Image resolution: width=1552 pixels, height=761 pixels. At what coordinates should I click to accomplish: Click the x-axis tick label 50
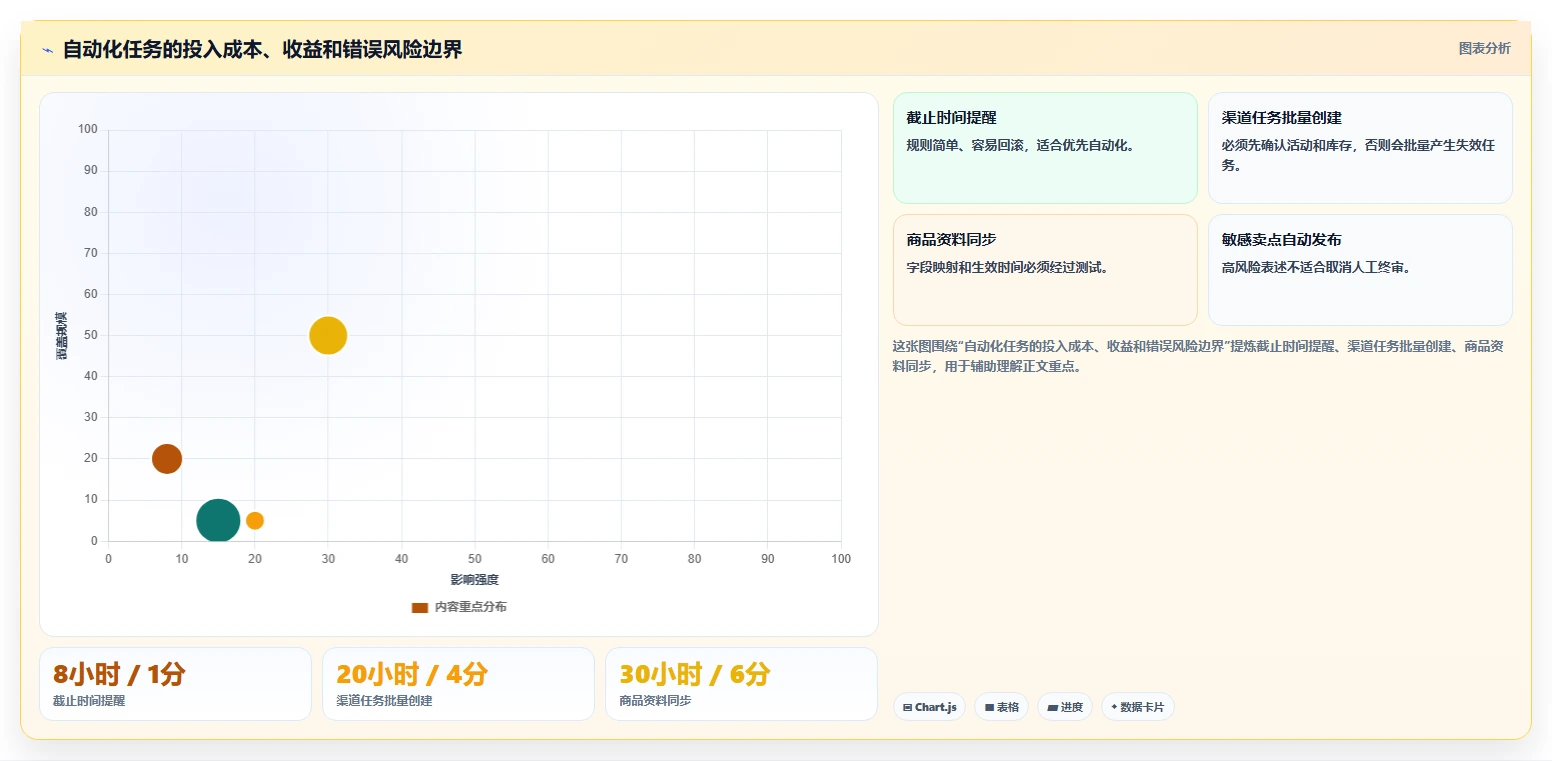pos(475,559)
